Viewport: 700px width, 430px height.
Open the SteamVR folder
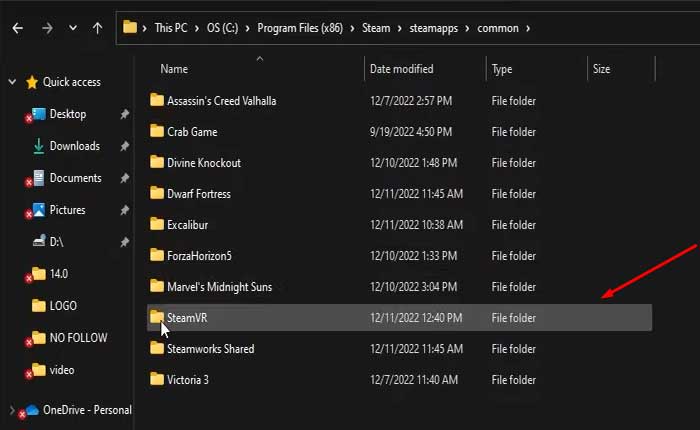click(187, 317)
